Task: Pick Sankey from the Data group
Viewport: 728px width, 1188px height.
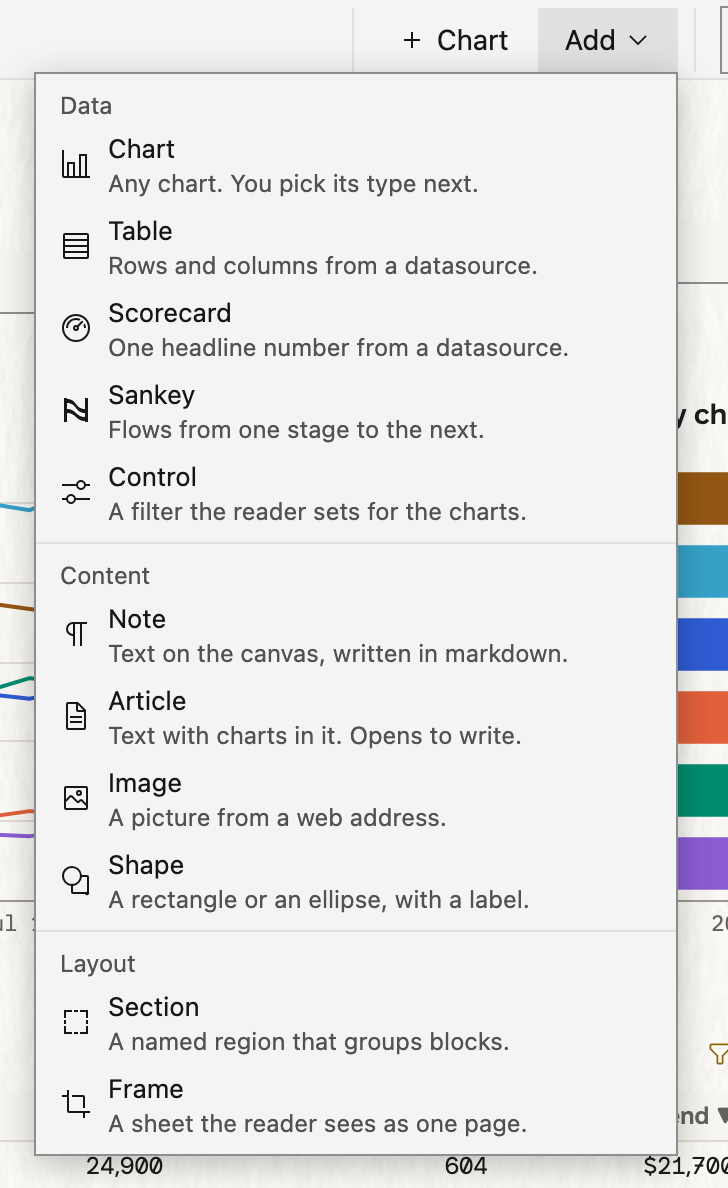Action: (x=356, y=411)
